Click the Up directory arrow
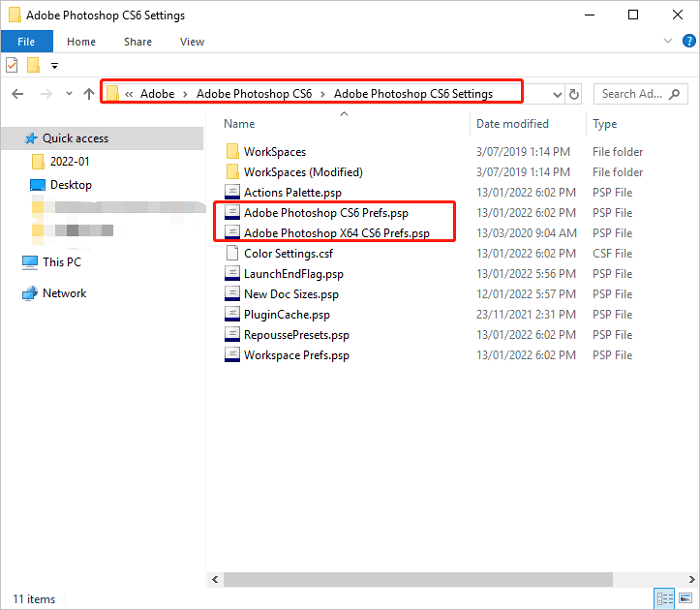This screenshot has width=700, height=610. pyautogui.click(x=89, y=94)
